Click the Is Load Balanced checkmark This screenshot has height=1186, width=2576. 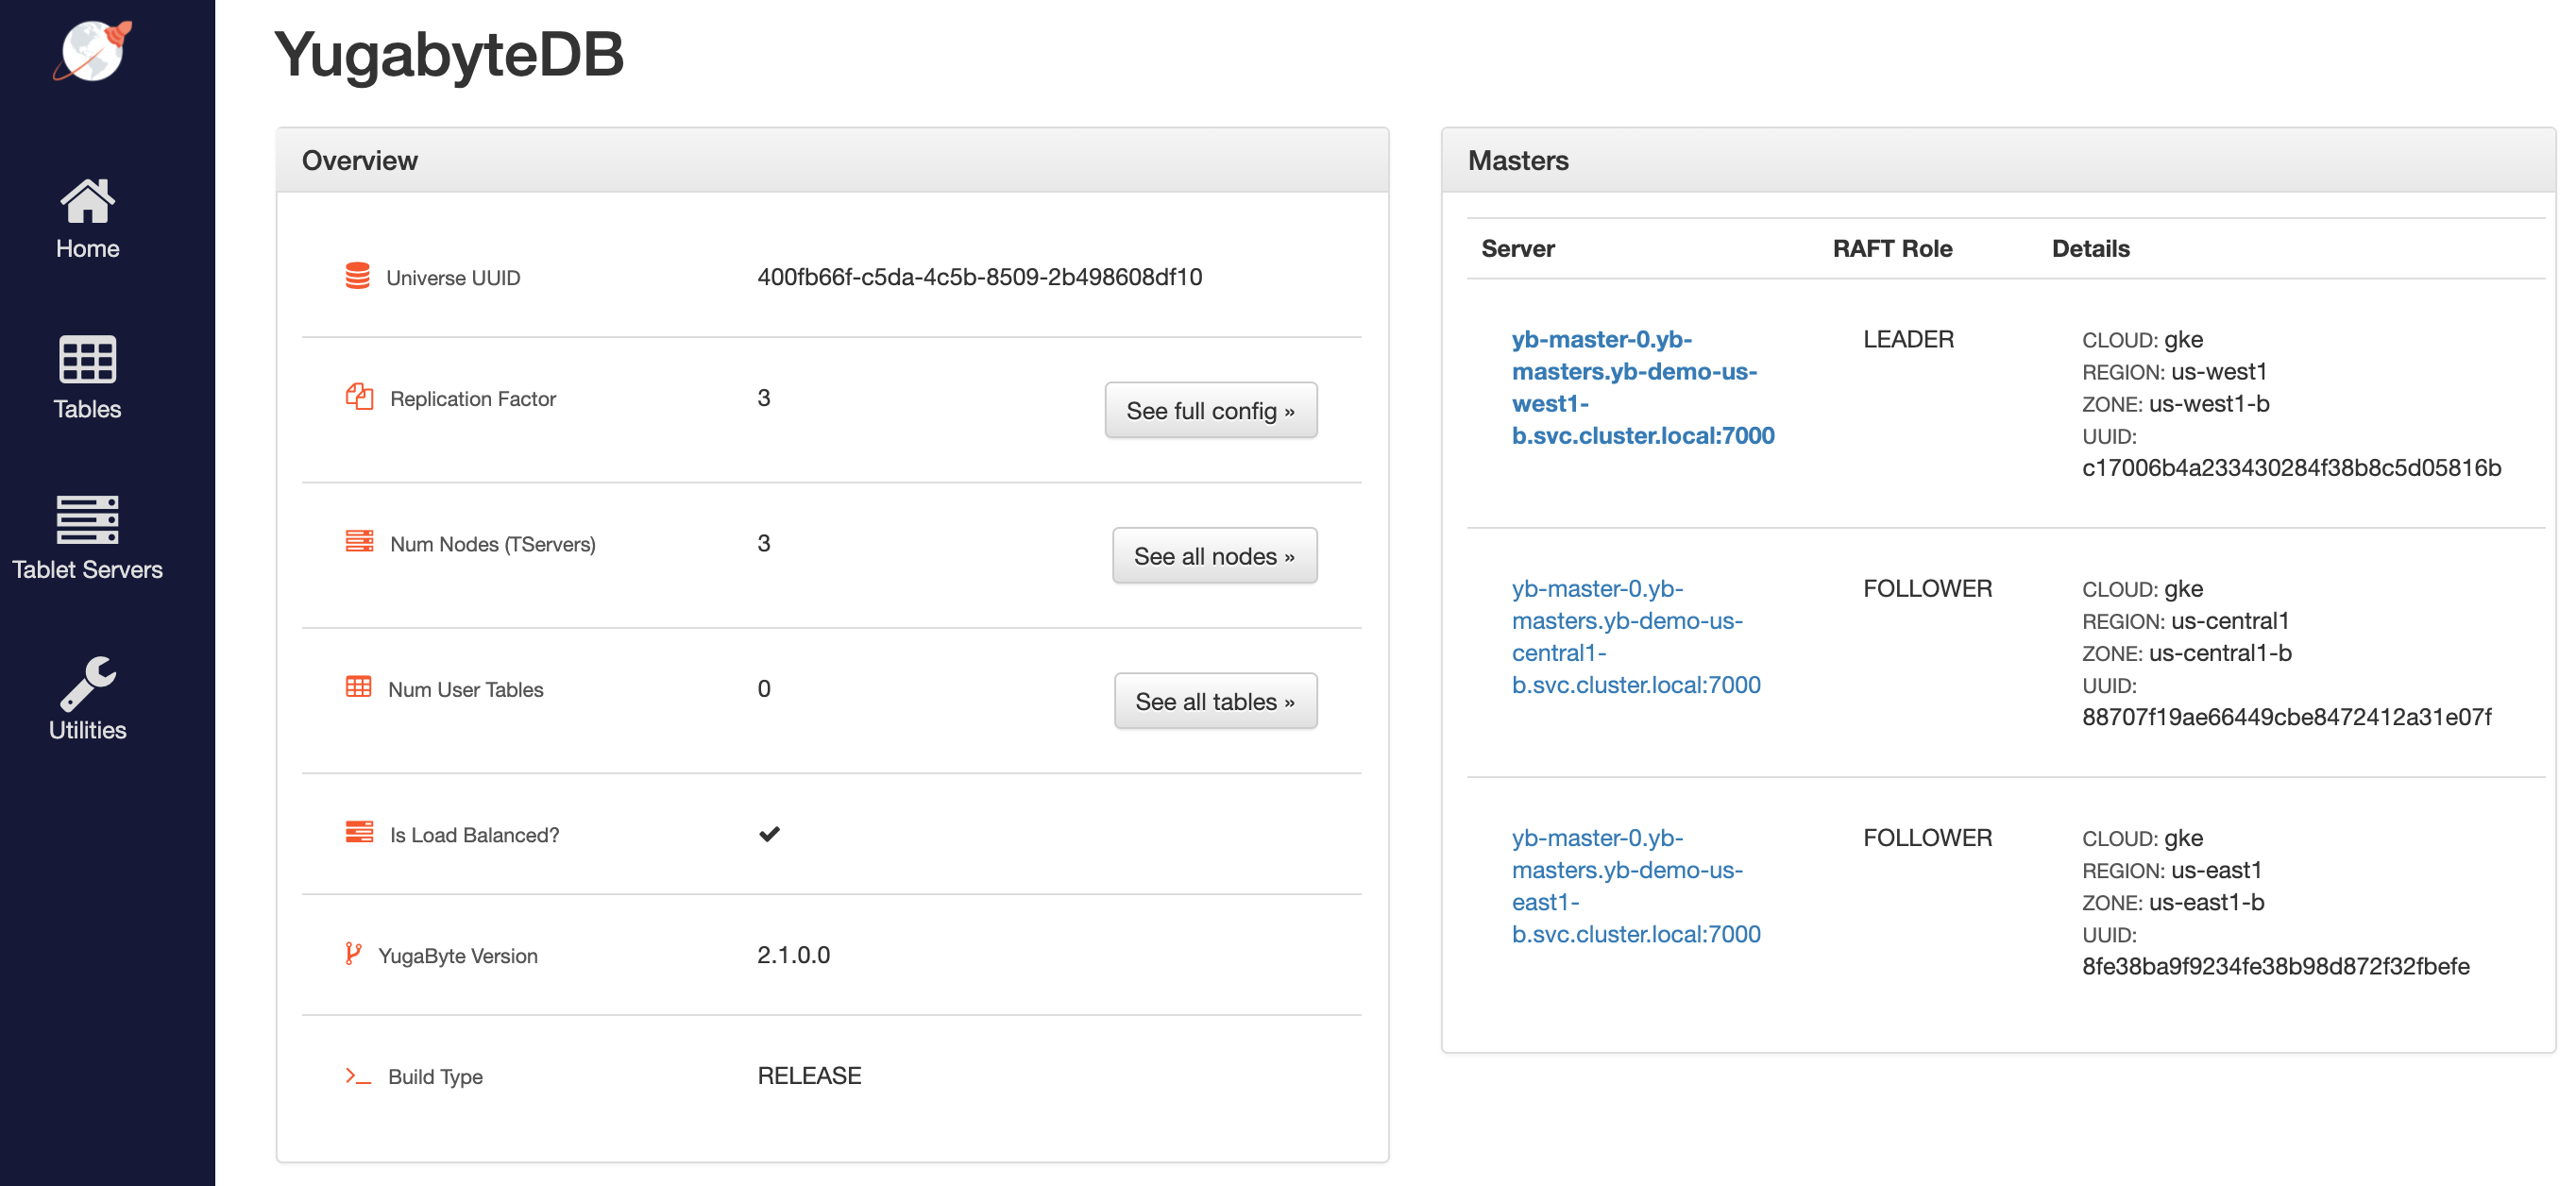[768, 833]
